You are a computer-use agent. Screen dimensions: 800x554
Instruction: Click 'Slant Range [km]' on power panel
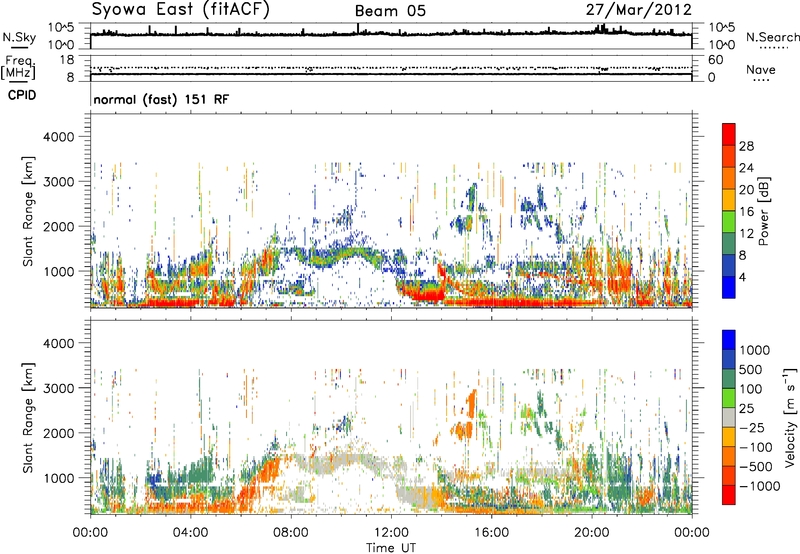28,211
